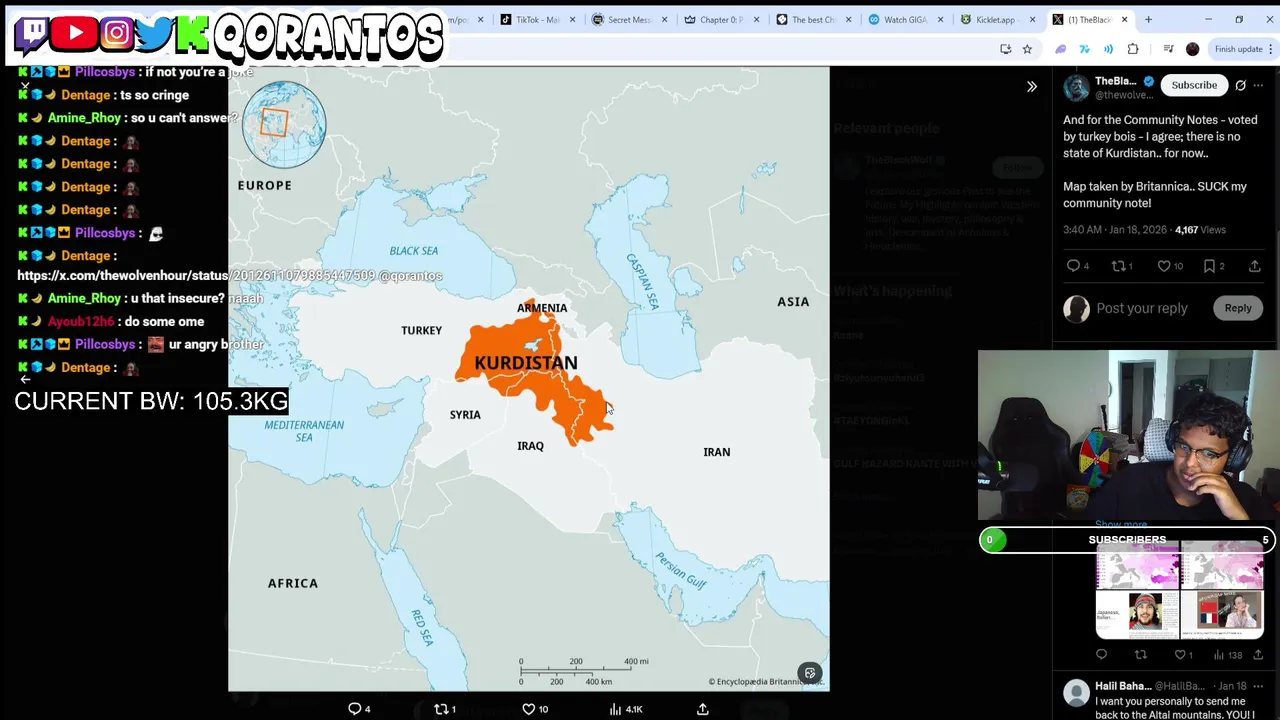The height and width of the screenshot is (720, 1280).
Task: Click Halil Baha reply author name
Action: click(1122, 686)
